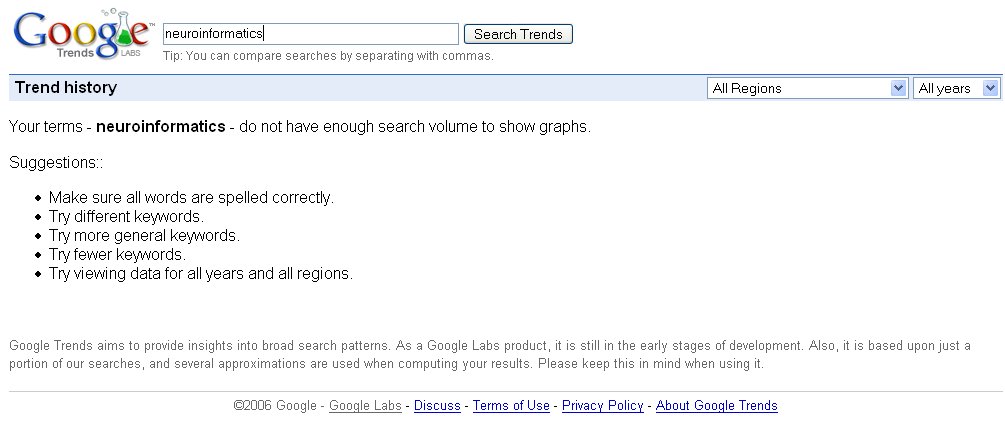
Task: Click the Google Trends disclaimer paragraph
Action: 489,355
